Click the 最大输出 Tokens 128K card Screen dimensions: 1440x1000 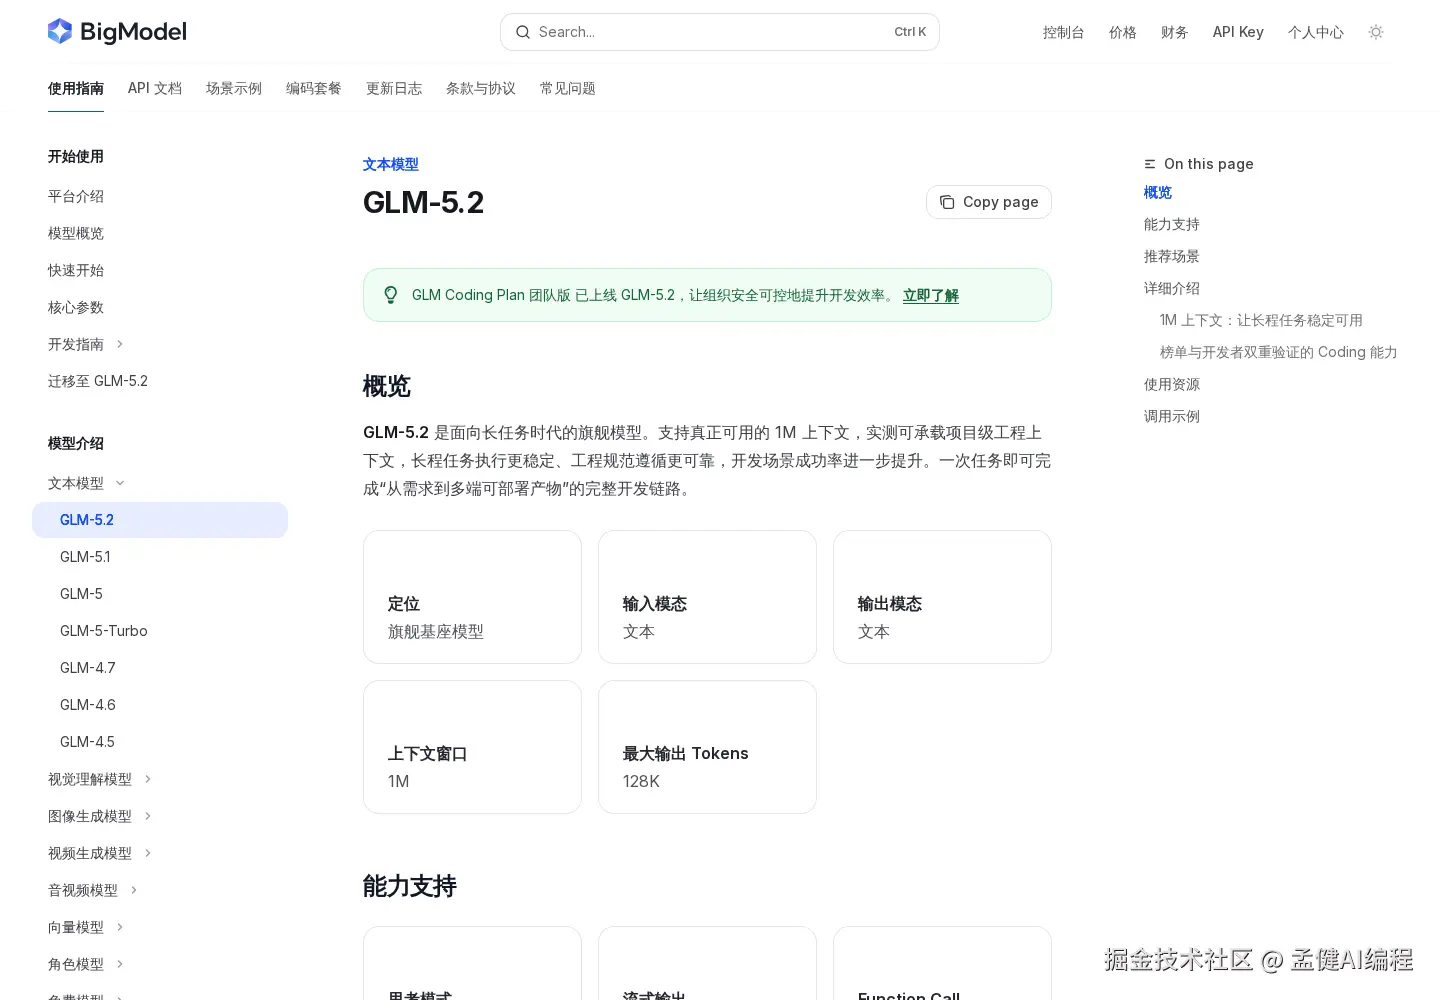[707, 747]
